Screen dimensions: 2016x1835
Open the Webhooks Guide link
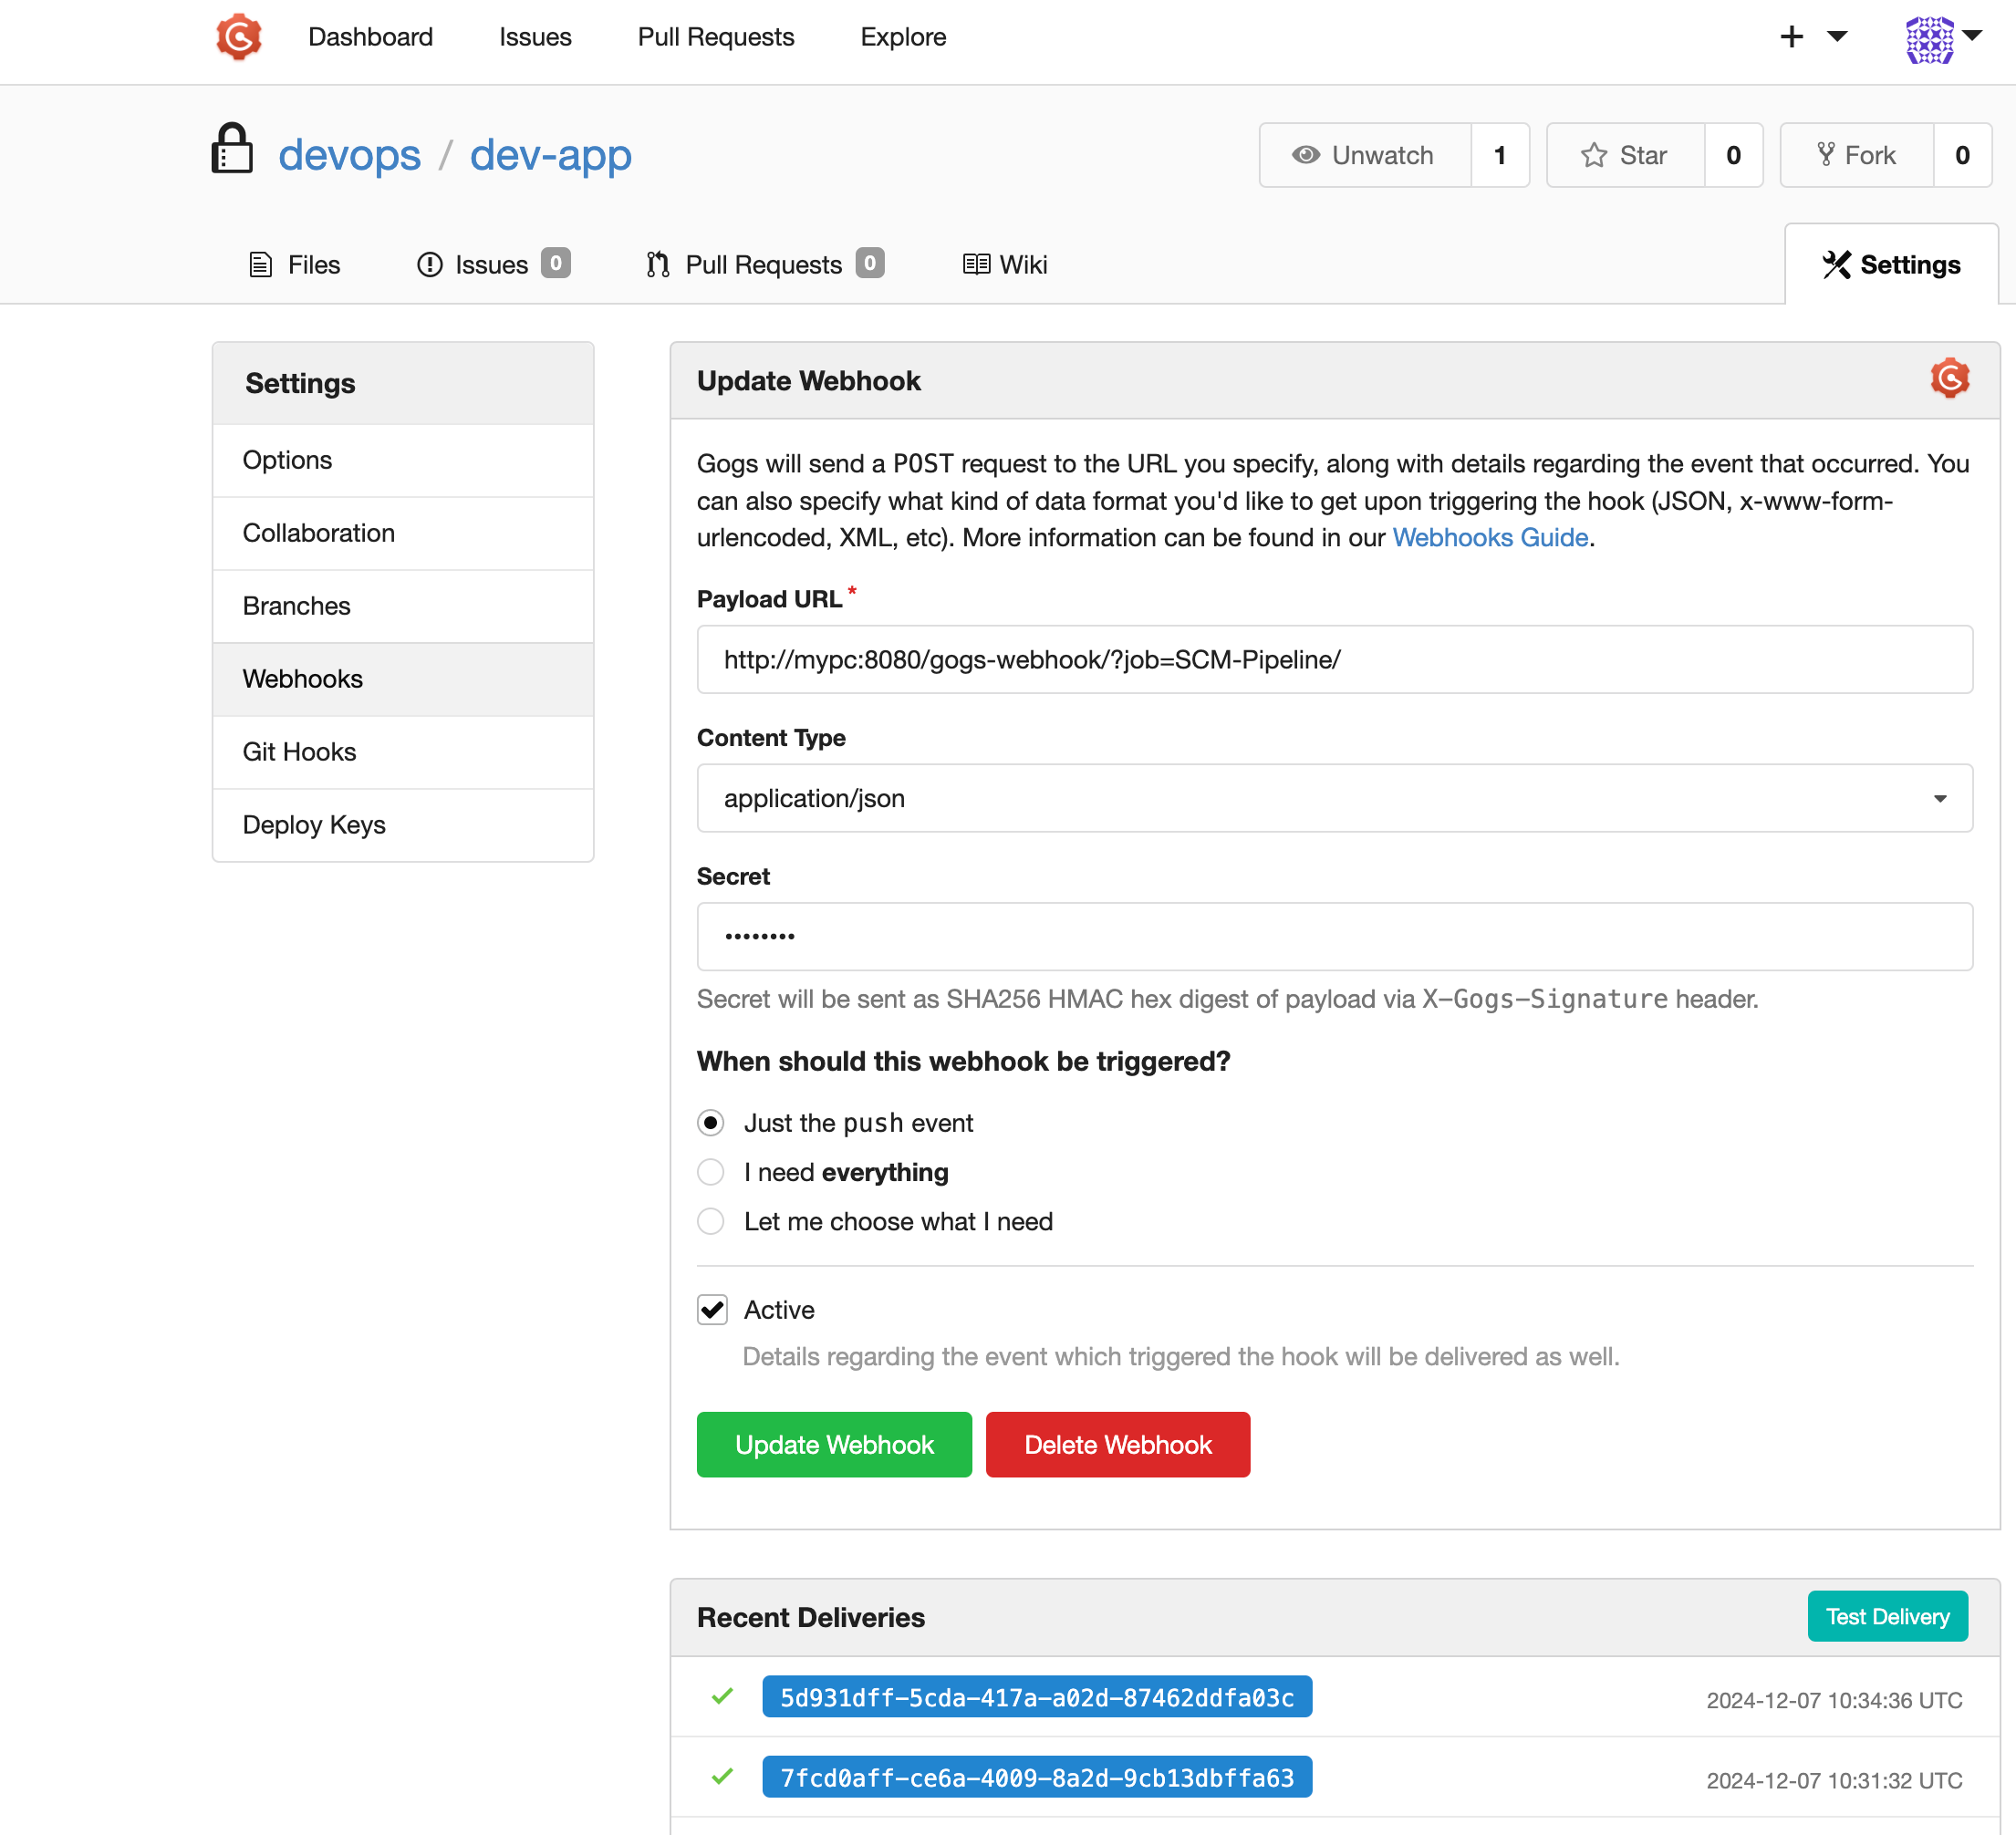(1489, 538)
